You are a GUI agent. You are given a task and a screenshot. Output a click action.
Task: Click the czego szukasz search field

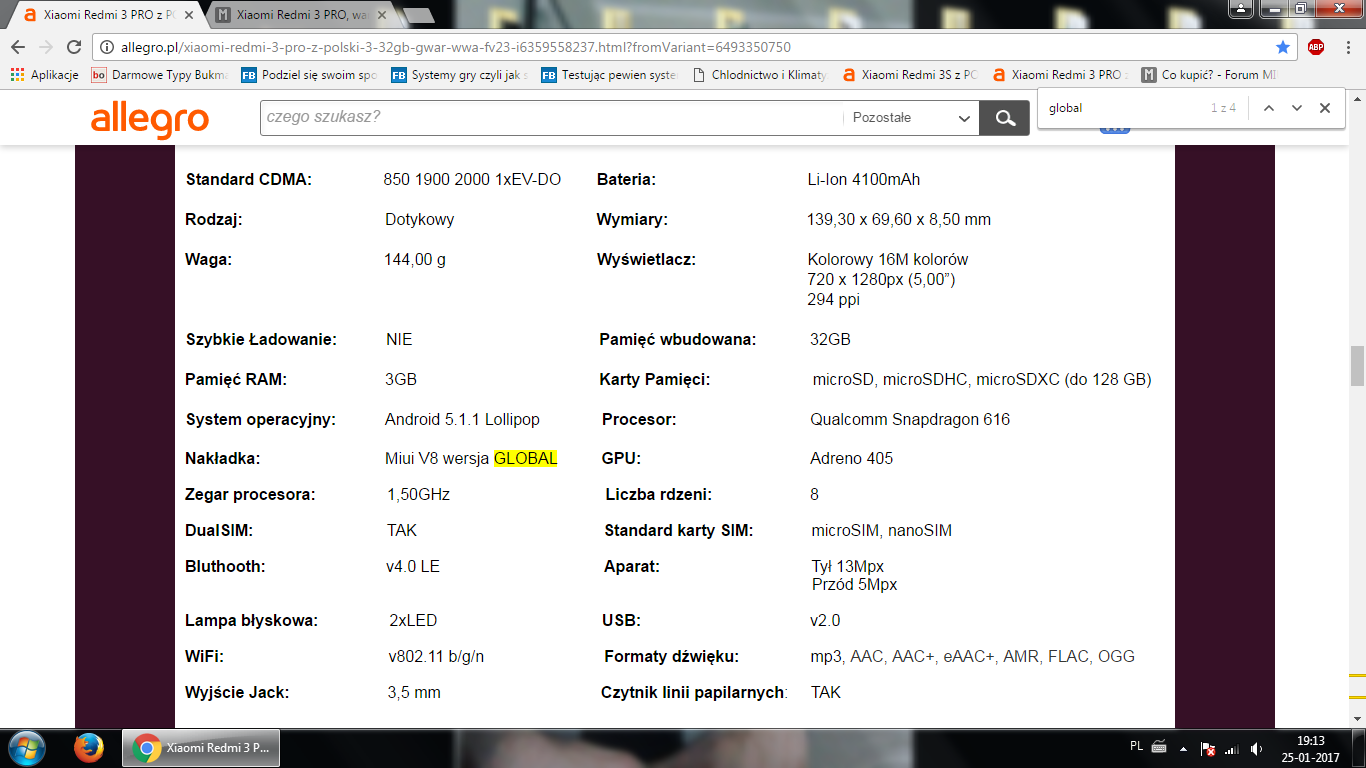coord(550,118)
